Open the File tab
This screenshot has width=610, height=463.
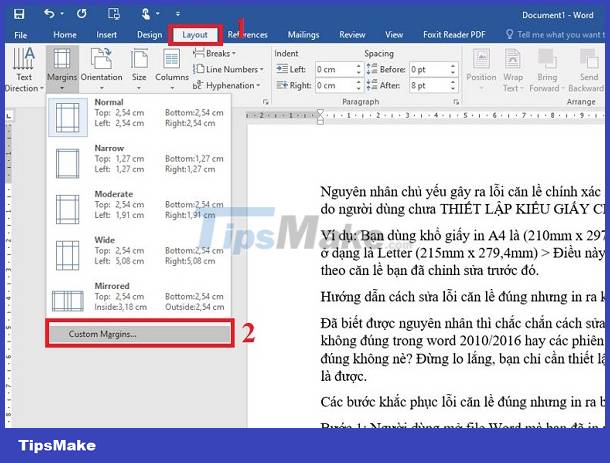(x=21, y=35)
